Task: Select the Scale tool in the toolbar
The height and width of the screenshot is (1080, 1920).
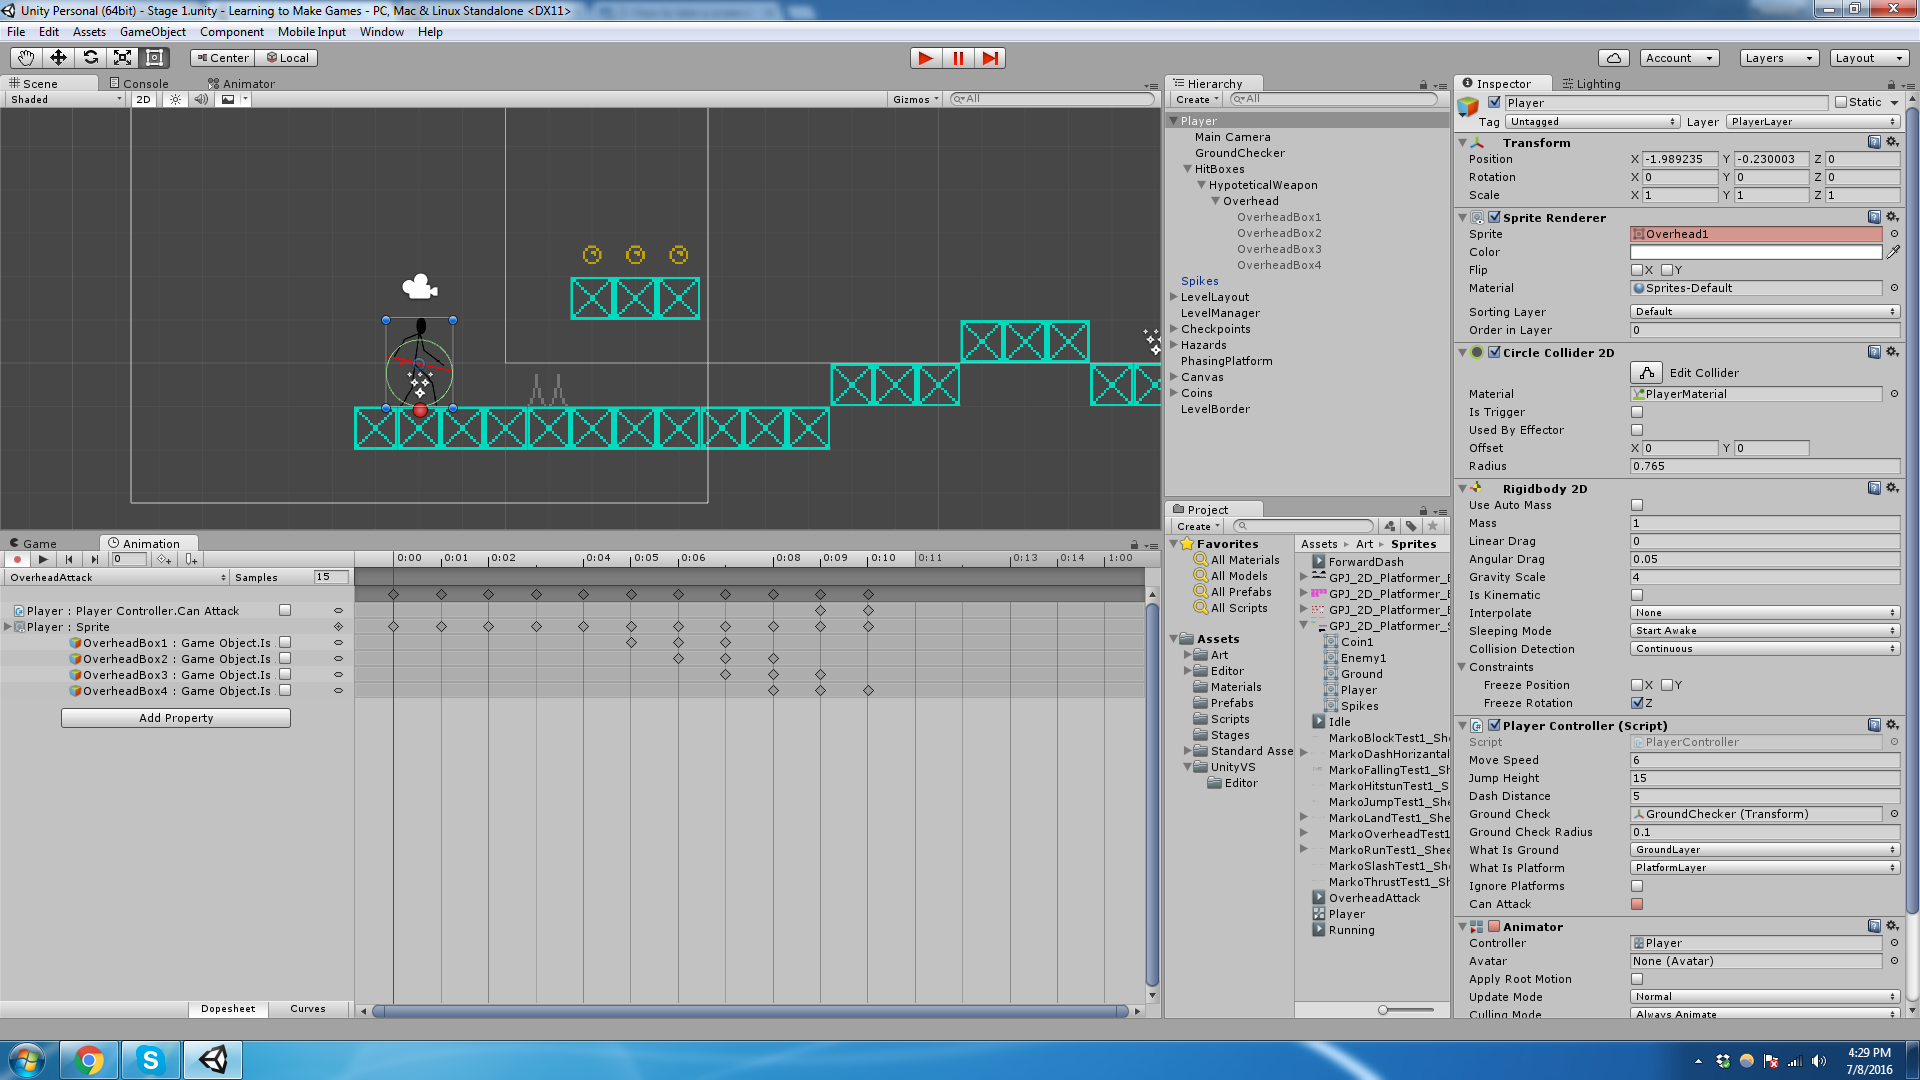Action: click(x=123, y=57)
